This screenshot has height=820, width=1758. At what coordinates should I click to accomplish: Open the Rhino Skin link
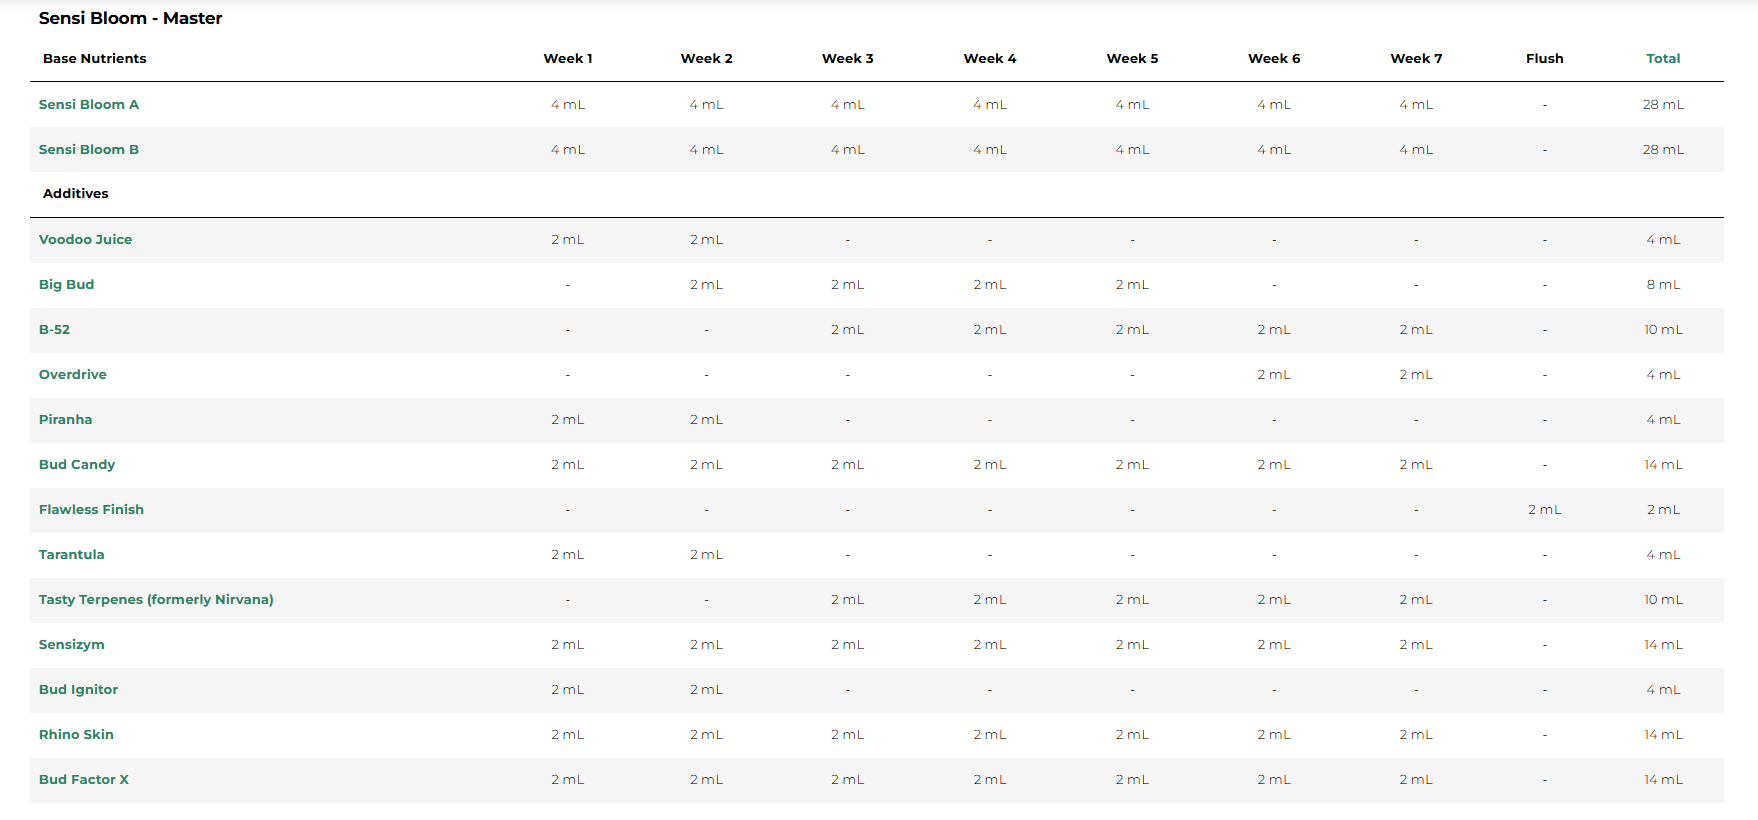tap(76, 735)
